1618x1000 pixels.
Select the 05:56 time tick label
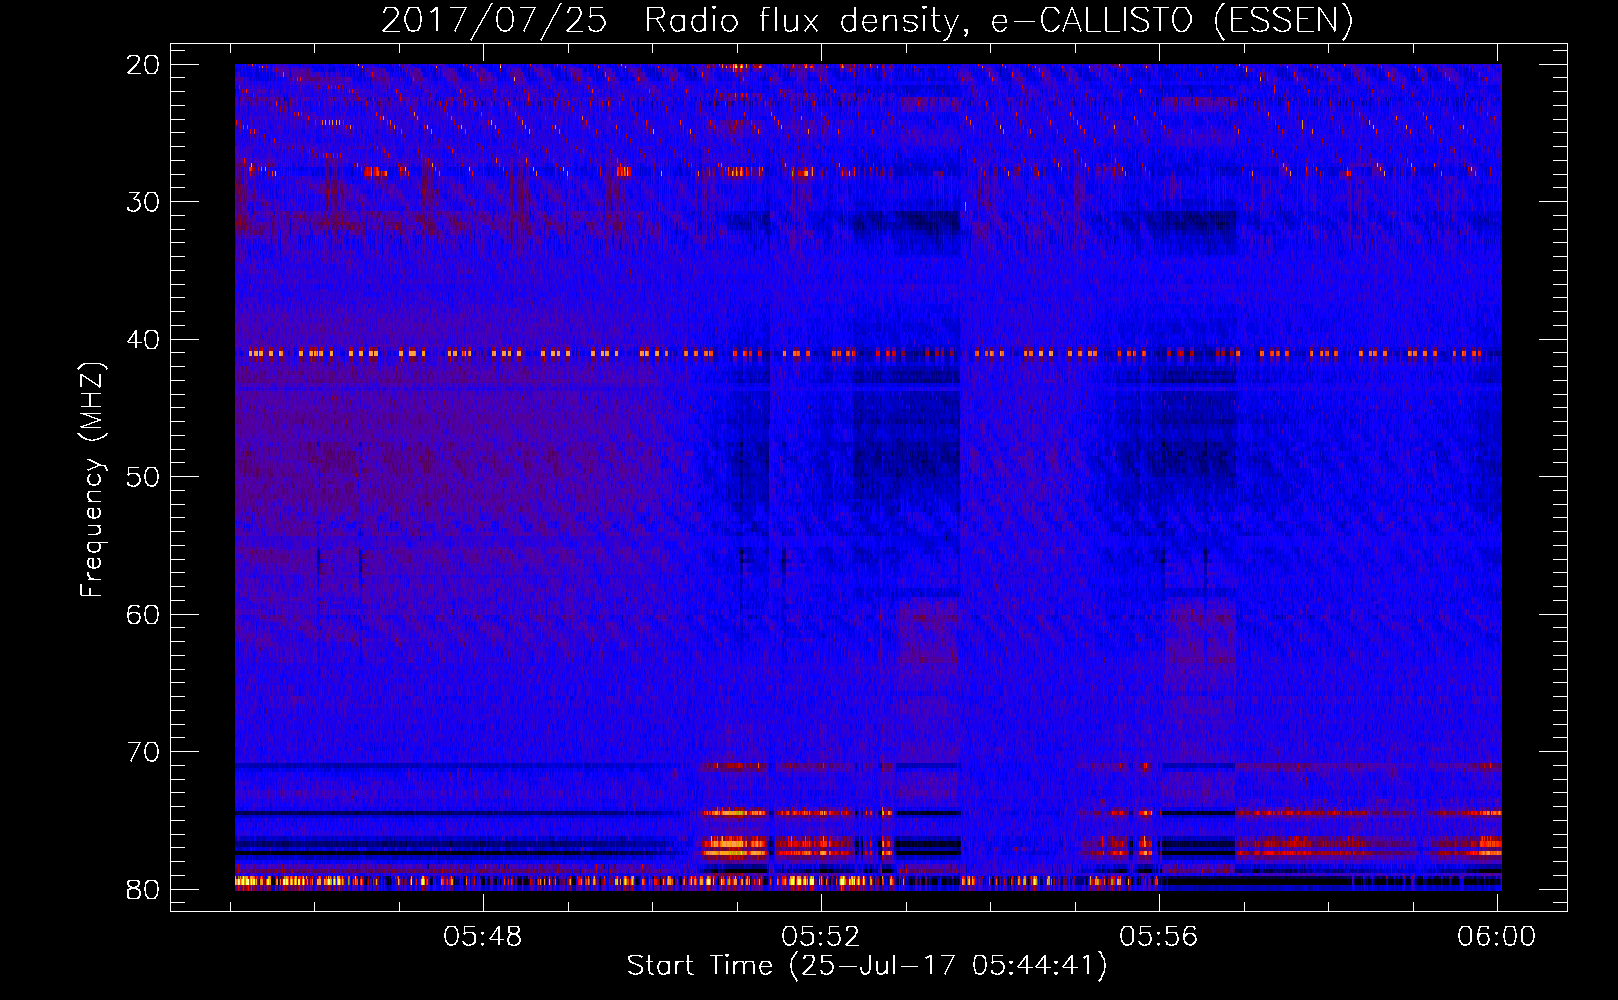(x=1159, y=936)
